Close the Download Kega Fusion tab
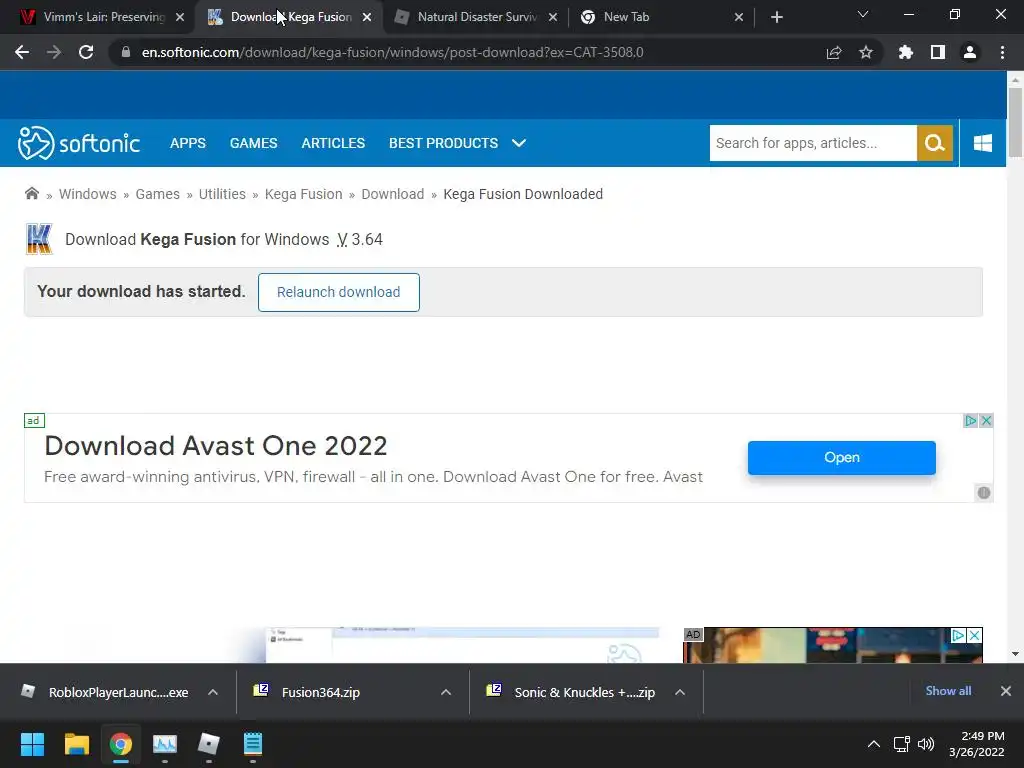Image resolution: width=1024 pixels, height=768 pixels. point(367,17)
